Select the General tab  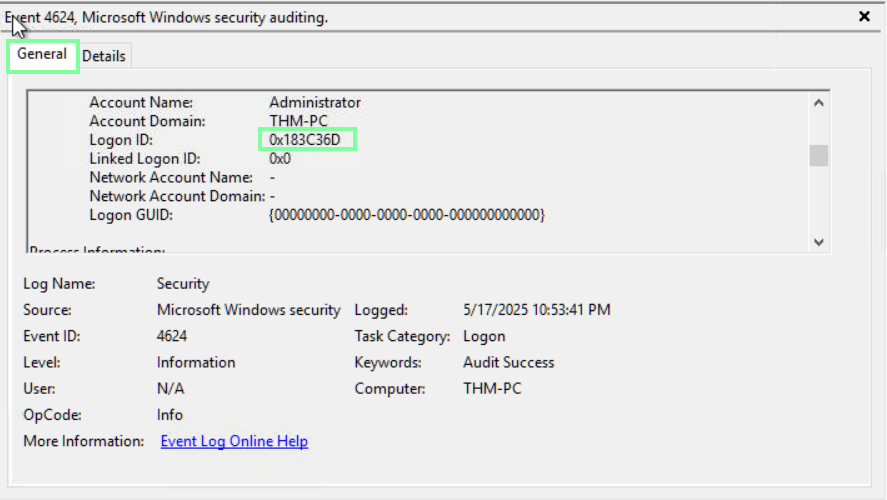[x=42, y=54]
